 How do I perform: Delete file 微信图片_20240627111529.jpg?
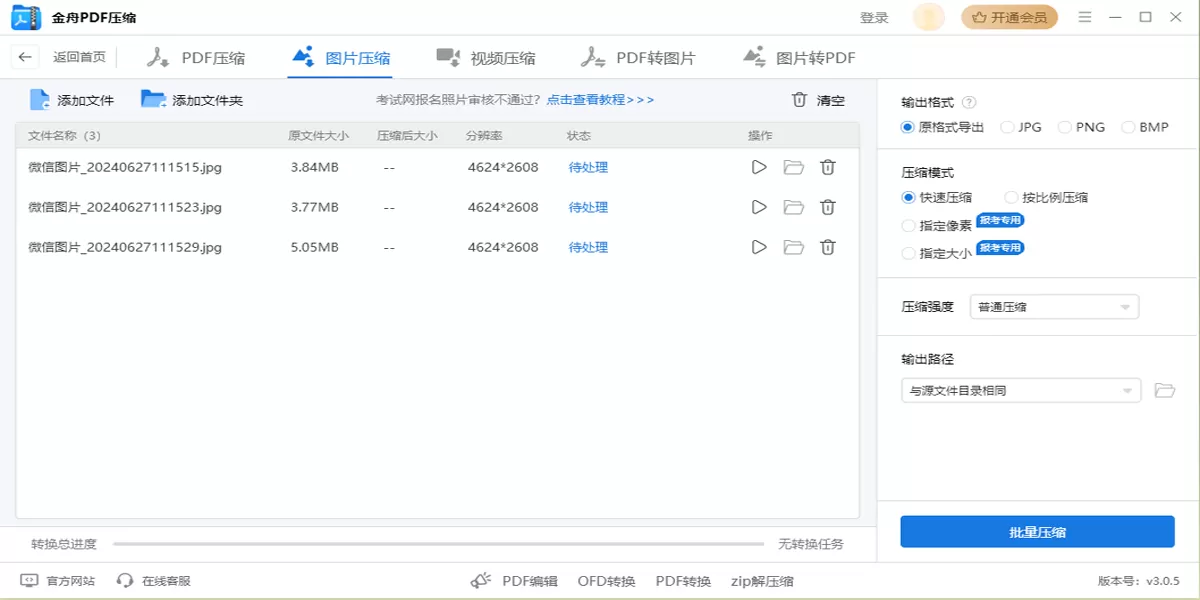coord(828,247)
